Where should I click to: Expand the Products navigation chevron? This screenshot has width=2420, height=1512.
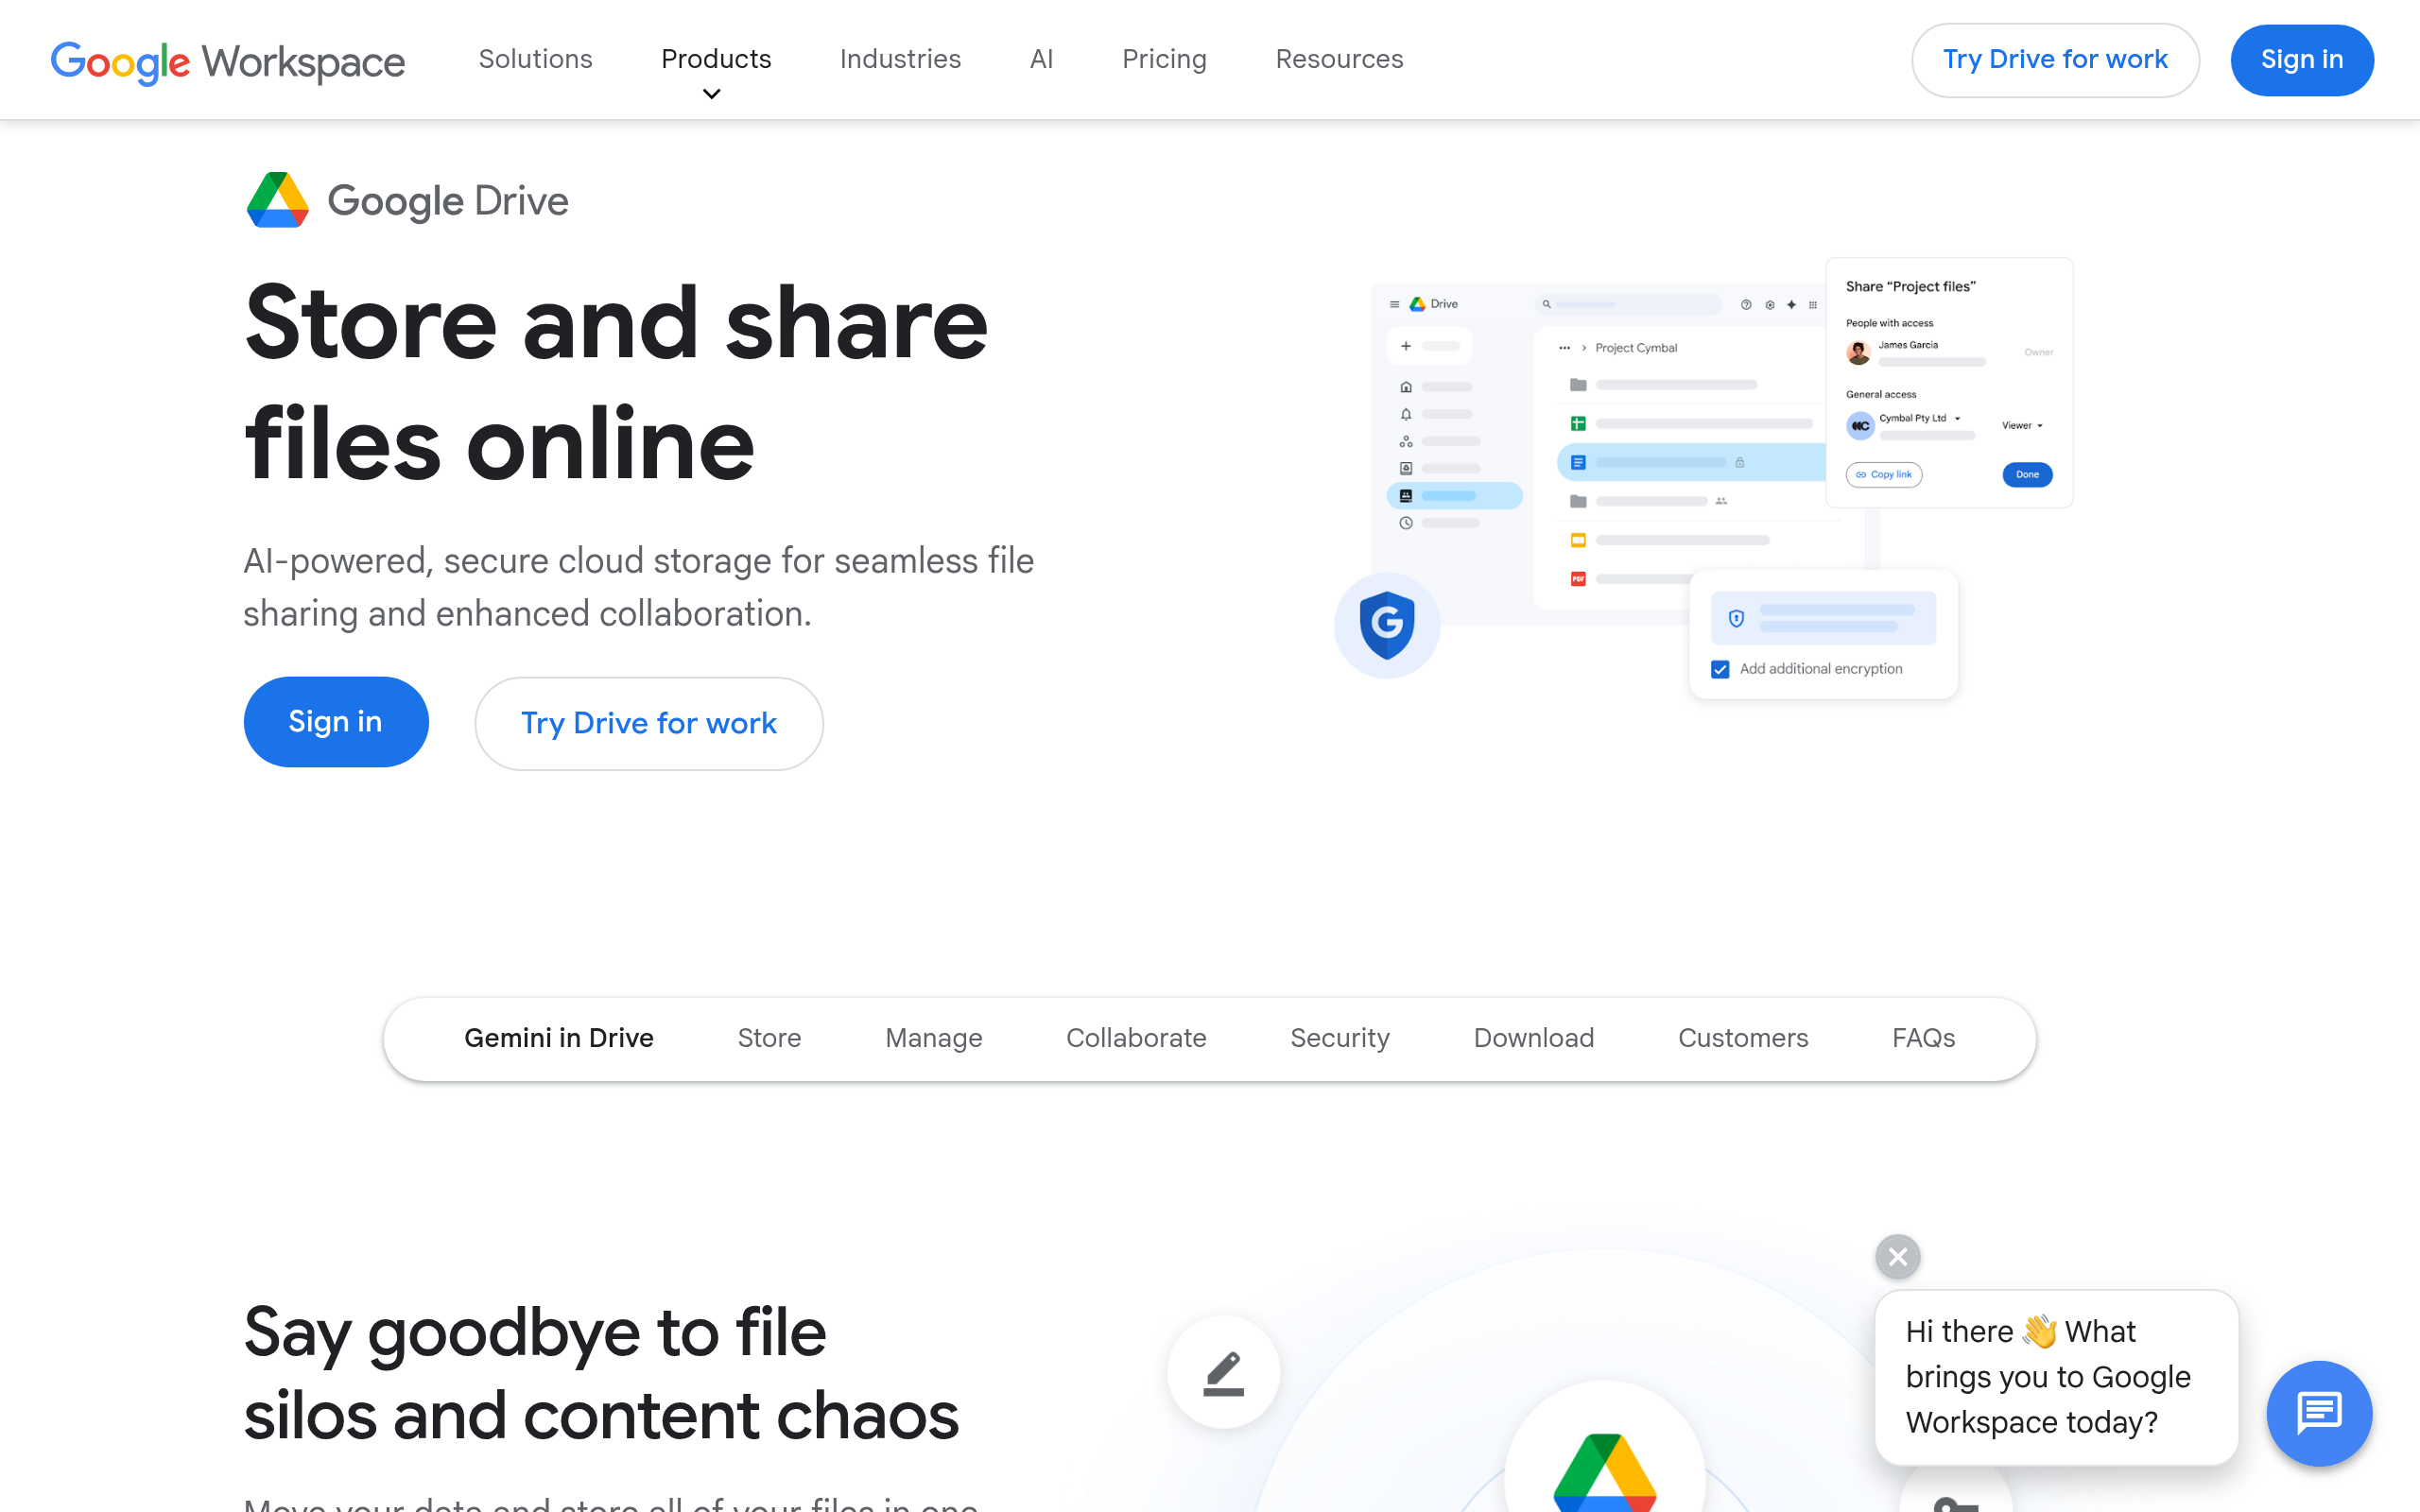(x=711, y=94)
